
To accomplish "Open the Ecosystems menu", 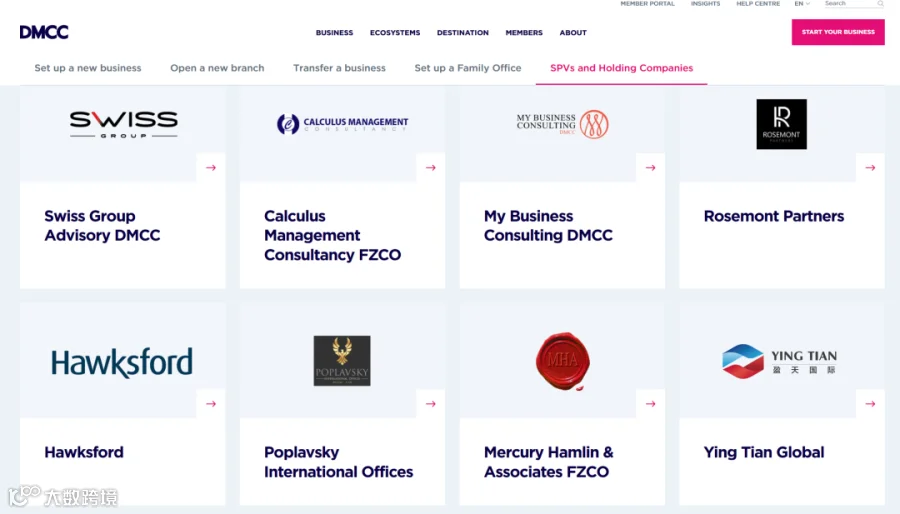I will coord(395,33).
